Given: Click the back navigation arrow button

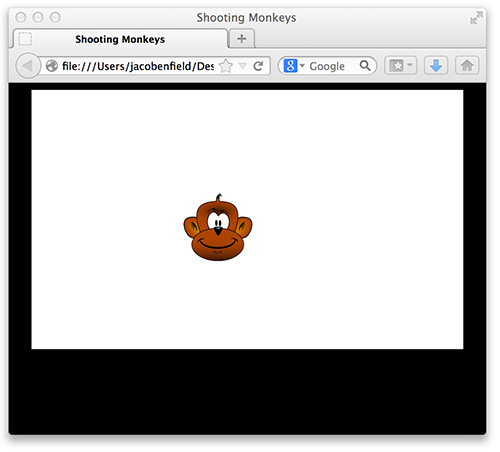Looking at the screenshot, I should [28, 66].
